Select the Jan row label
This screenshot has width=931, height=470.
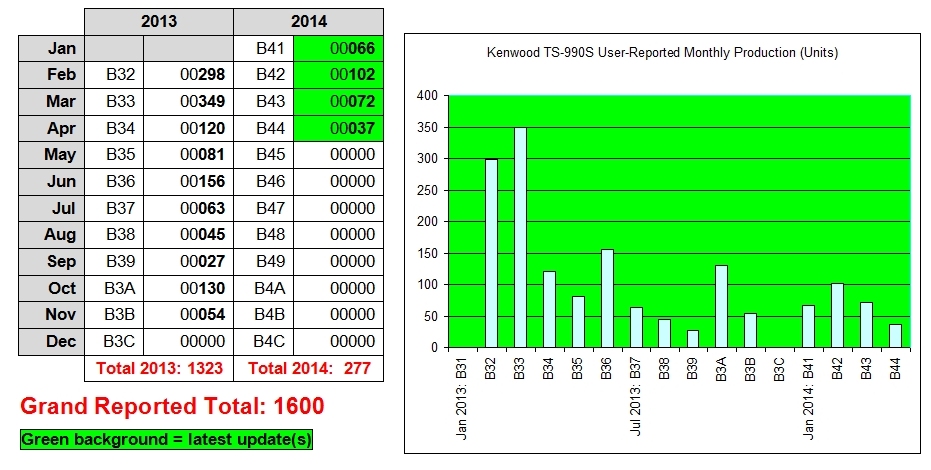tap(52, 48)
